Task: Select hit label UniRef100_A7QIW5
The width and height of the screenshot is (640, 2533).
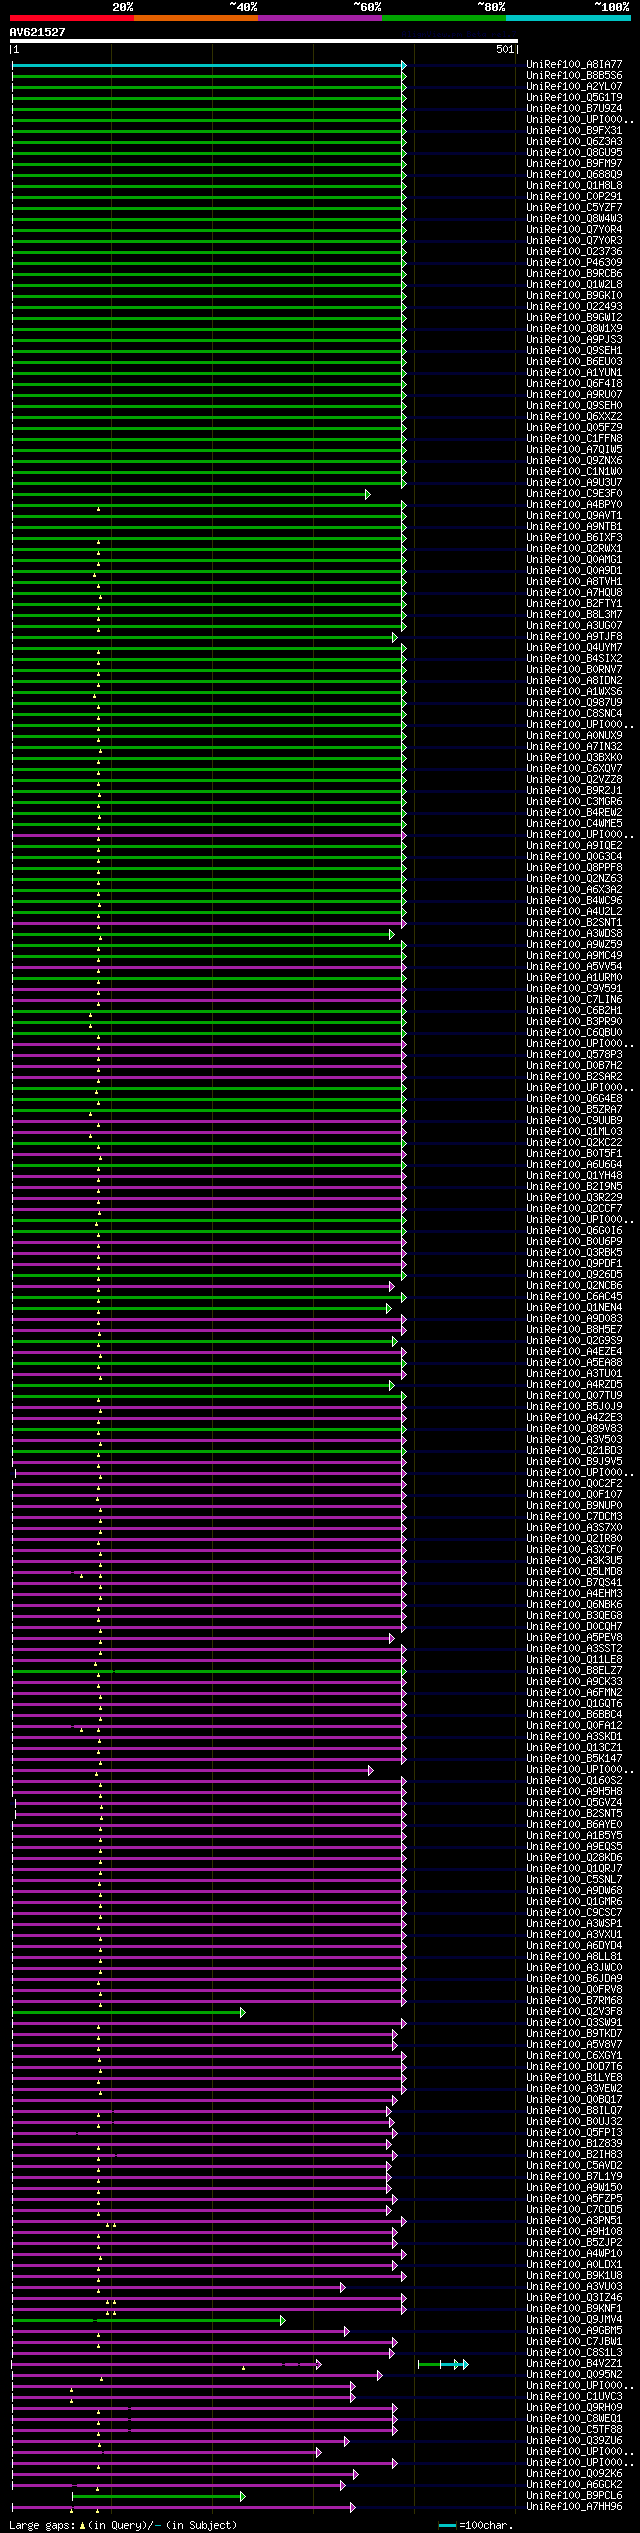Action: pyautogui.click(x=574, y=450)
